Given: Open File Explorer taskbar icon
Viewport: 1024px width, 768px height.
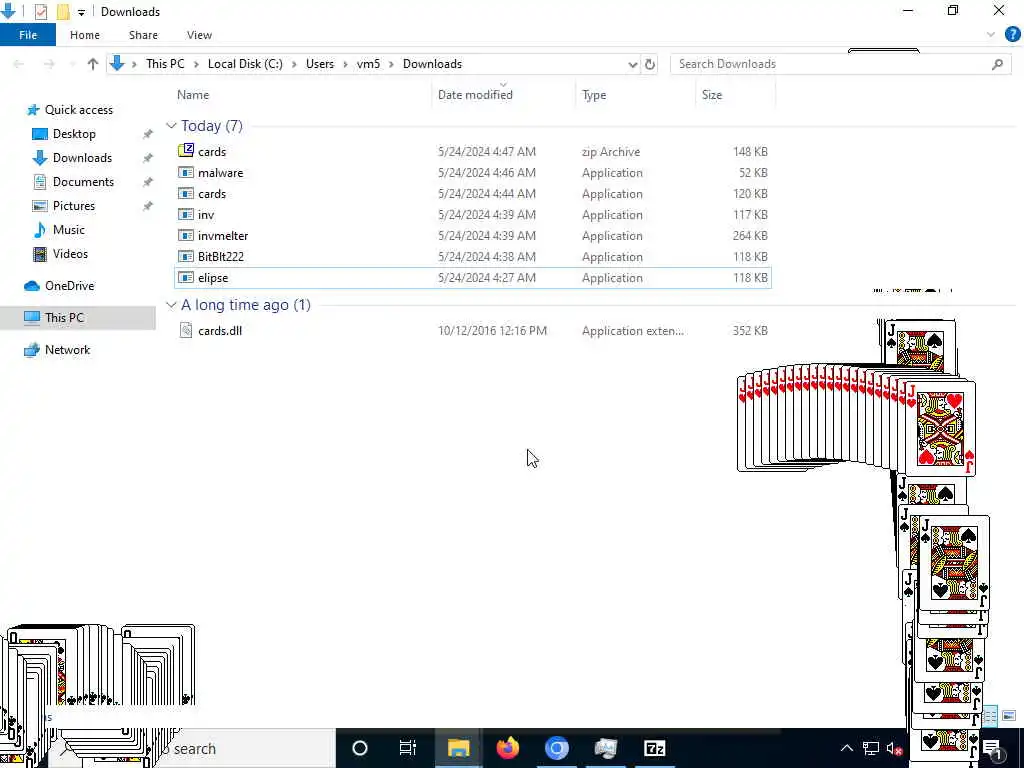Looking at the screenshot, I should [x=458, y=748].
